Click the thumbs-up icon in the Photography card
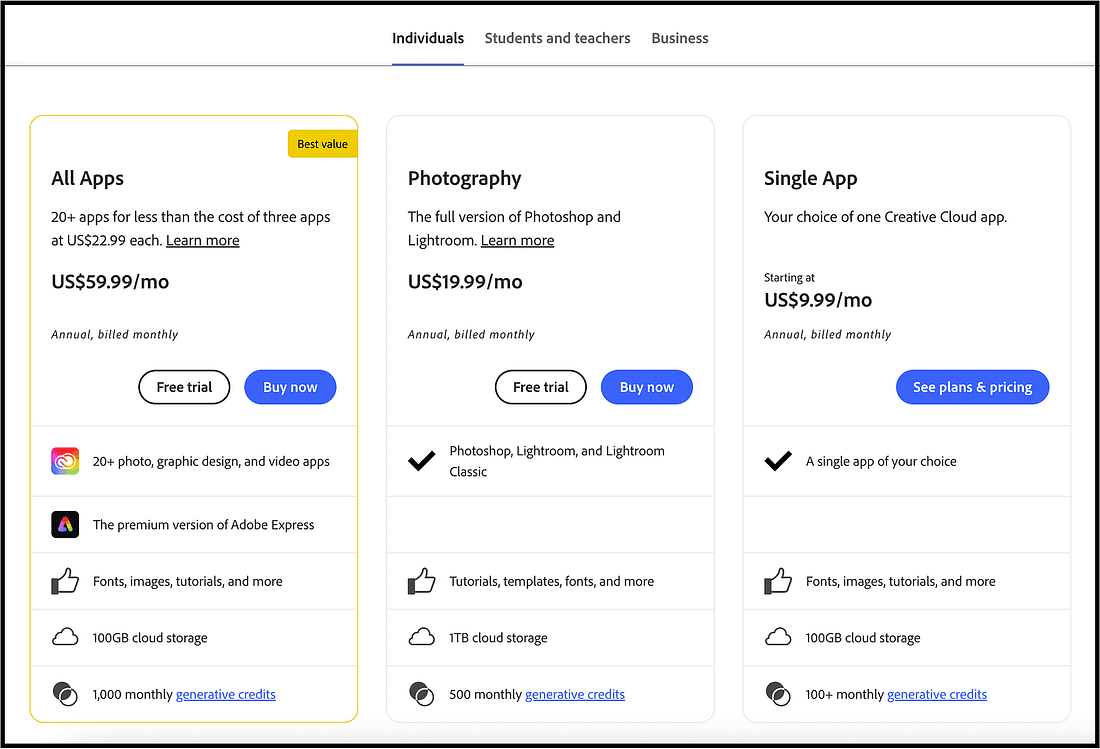This screenshot has height=749, width=1100. pos(422,581)
